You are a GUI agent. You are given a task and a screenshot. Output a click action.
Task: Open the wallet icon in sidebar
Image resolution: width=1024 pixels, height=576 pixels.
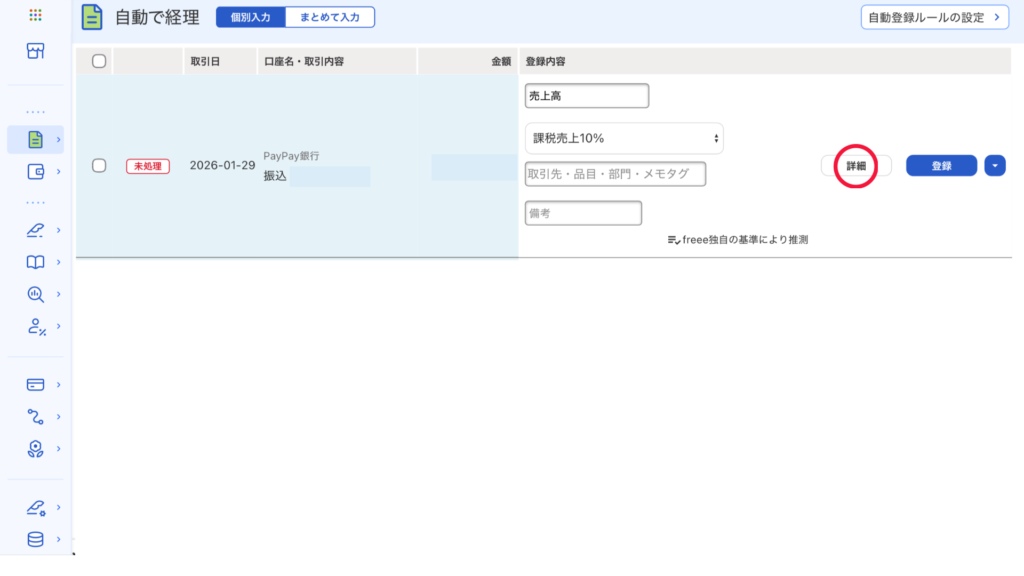(36, 171)
